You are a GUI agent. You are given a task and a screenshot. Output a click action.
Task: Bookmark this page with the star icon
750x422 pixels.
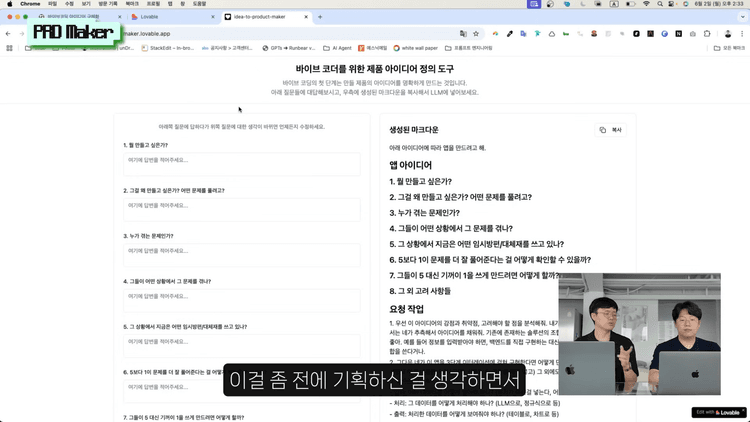click(475, 33)
